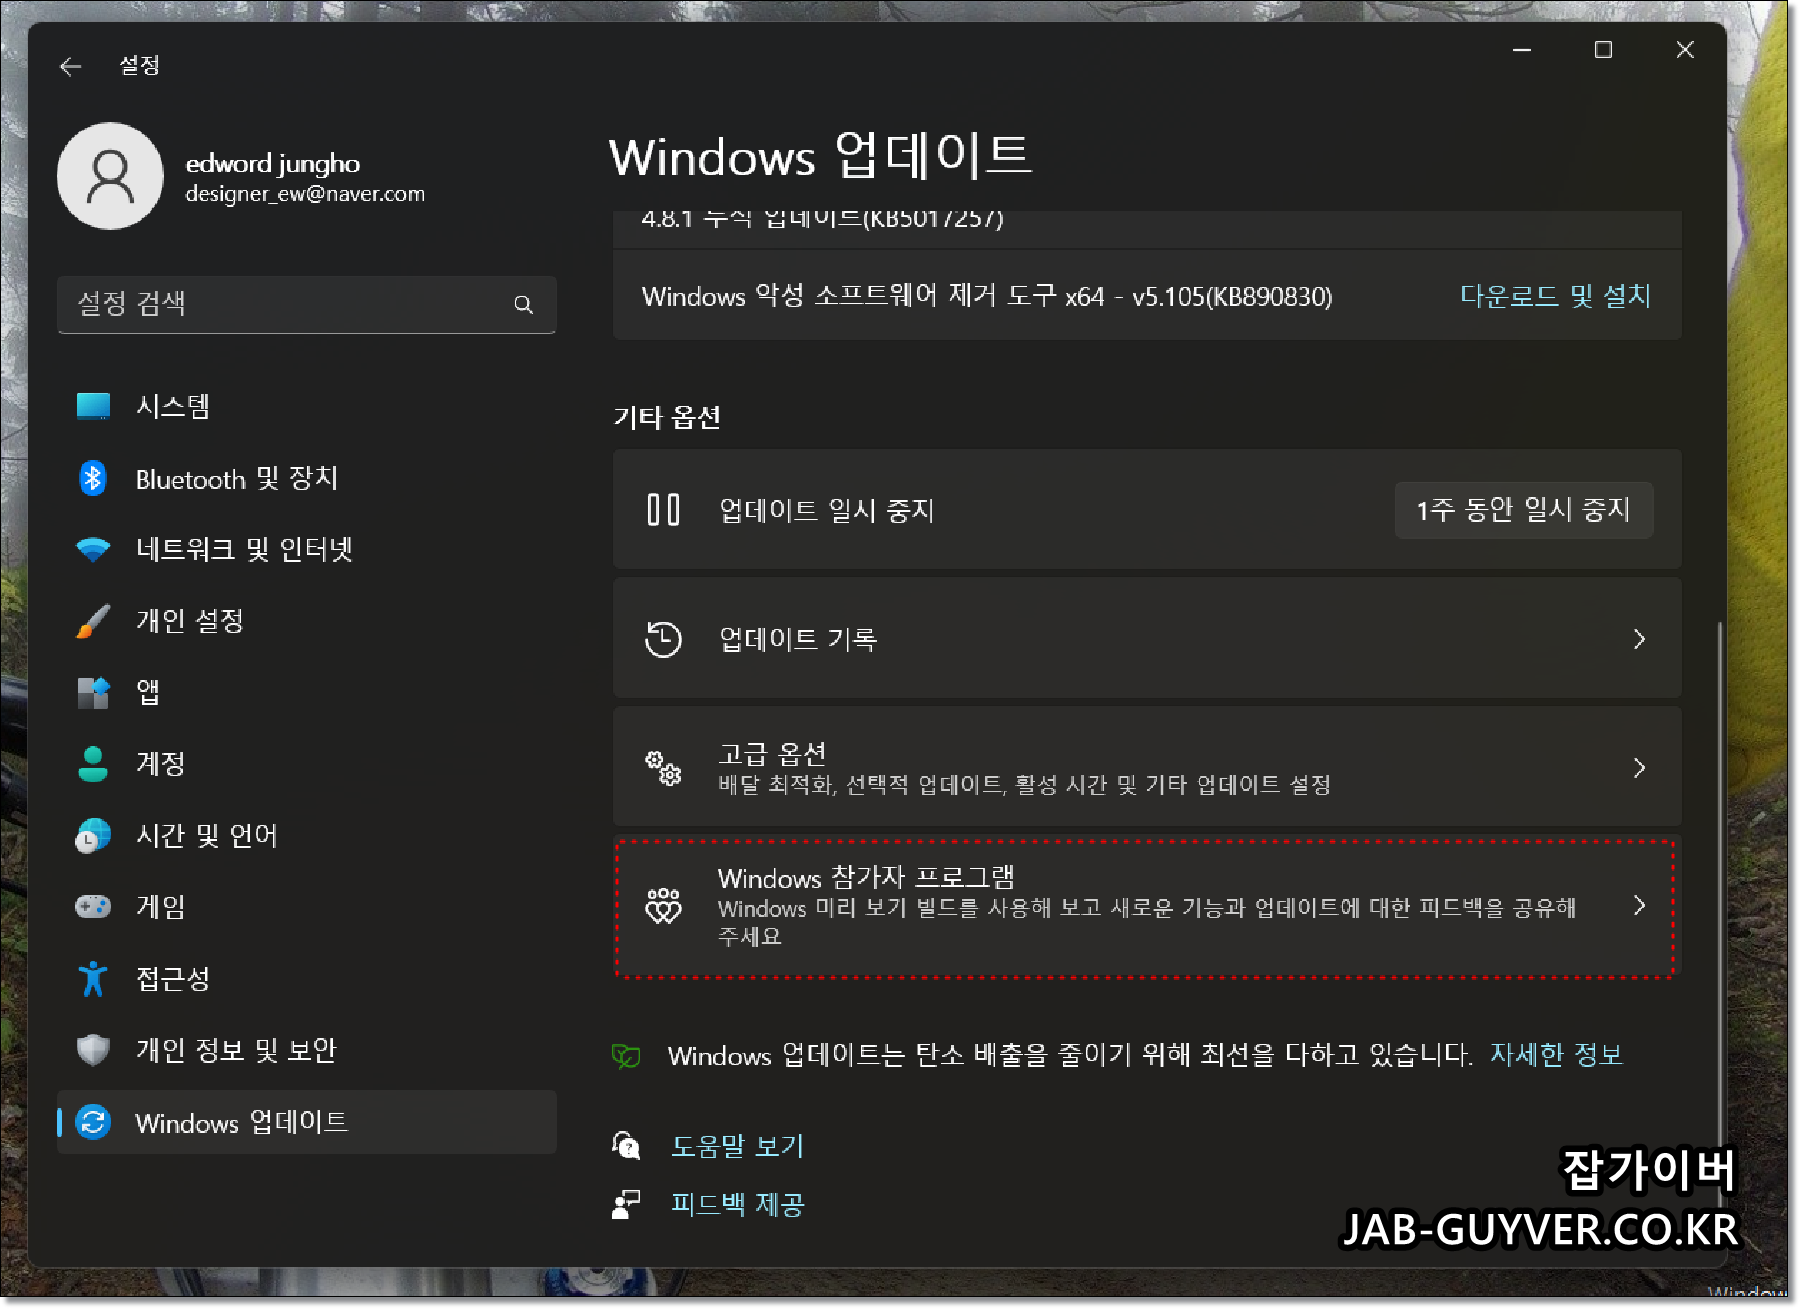Viewport: 1800px width, 1309px height.
Task: Click the 피드백 제공 feedback icon
Action: pos(626,1204)
